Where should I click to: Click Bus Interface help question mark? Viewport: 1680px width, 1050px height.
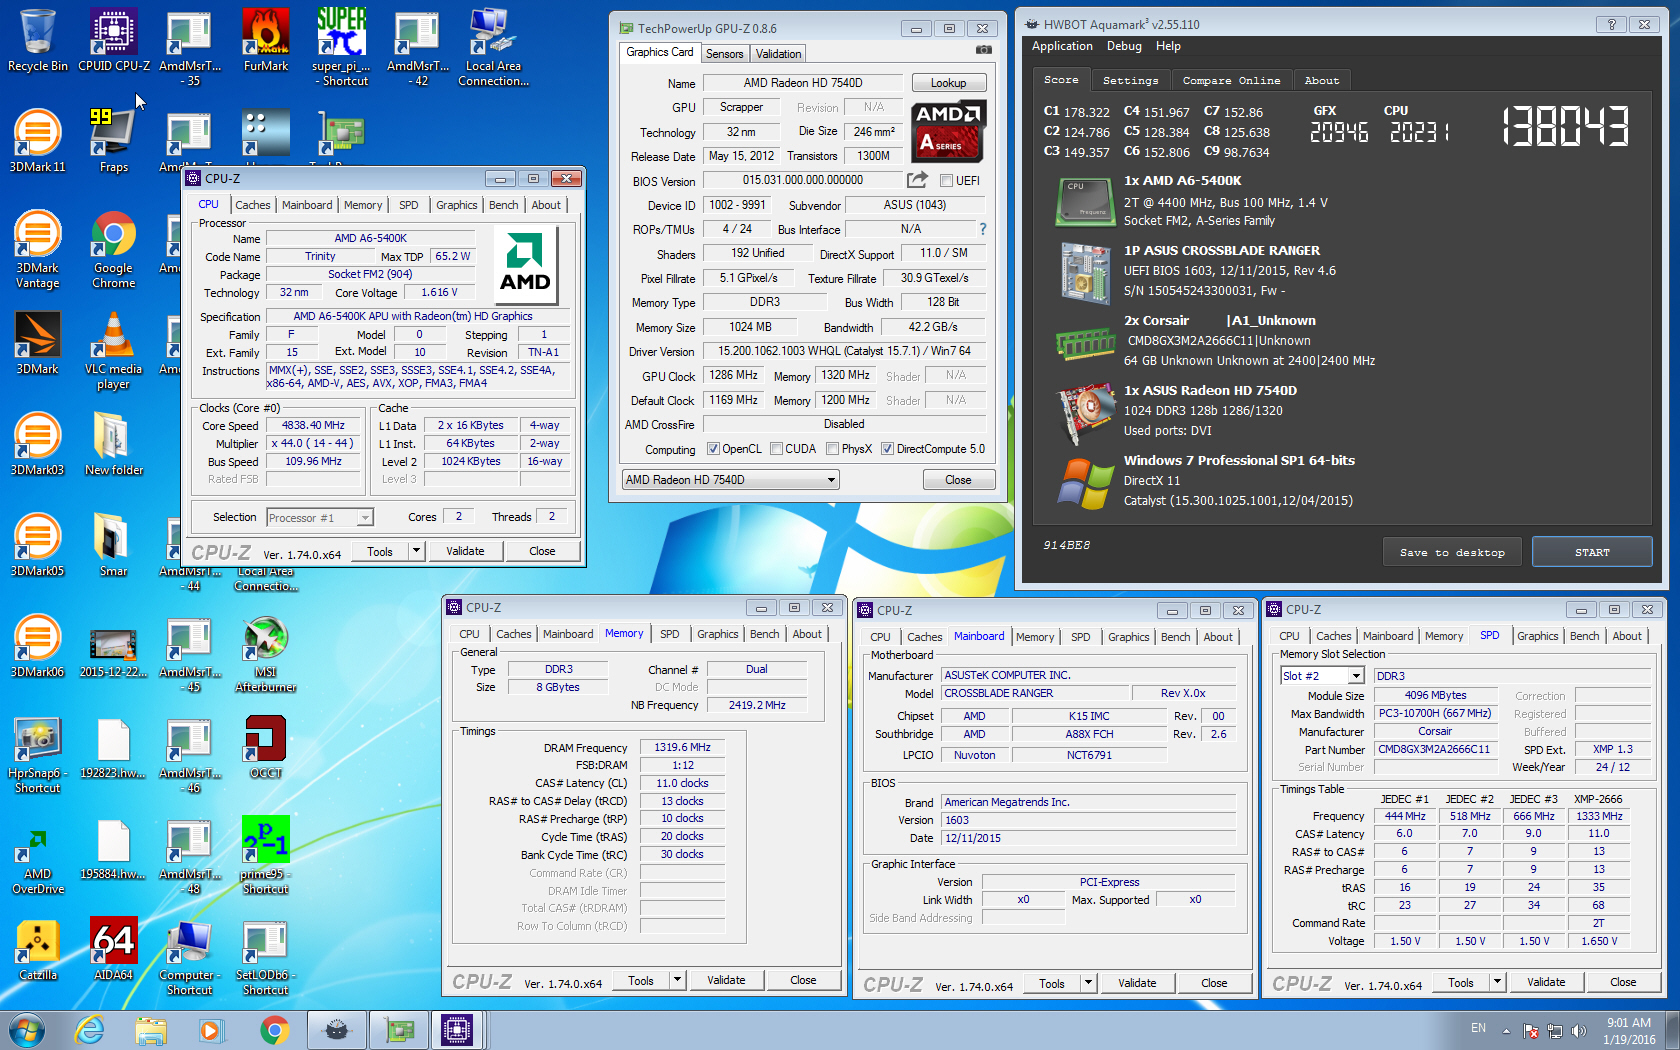pos(983,229)
